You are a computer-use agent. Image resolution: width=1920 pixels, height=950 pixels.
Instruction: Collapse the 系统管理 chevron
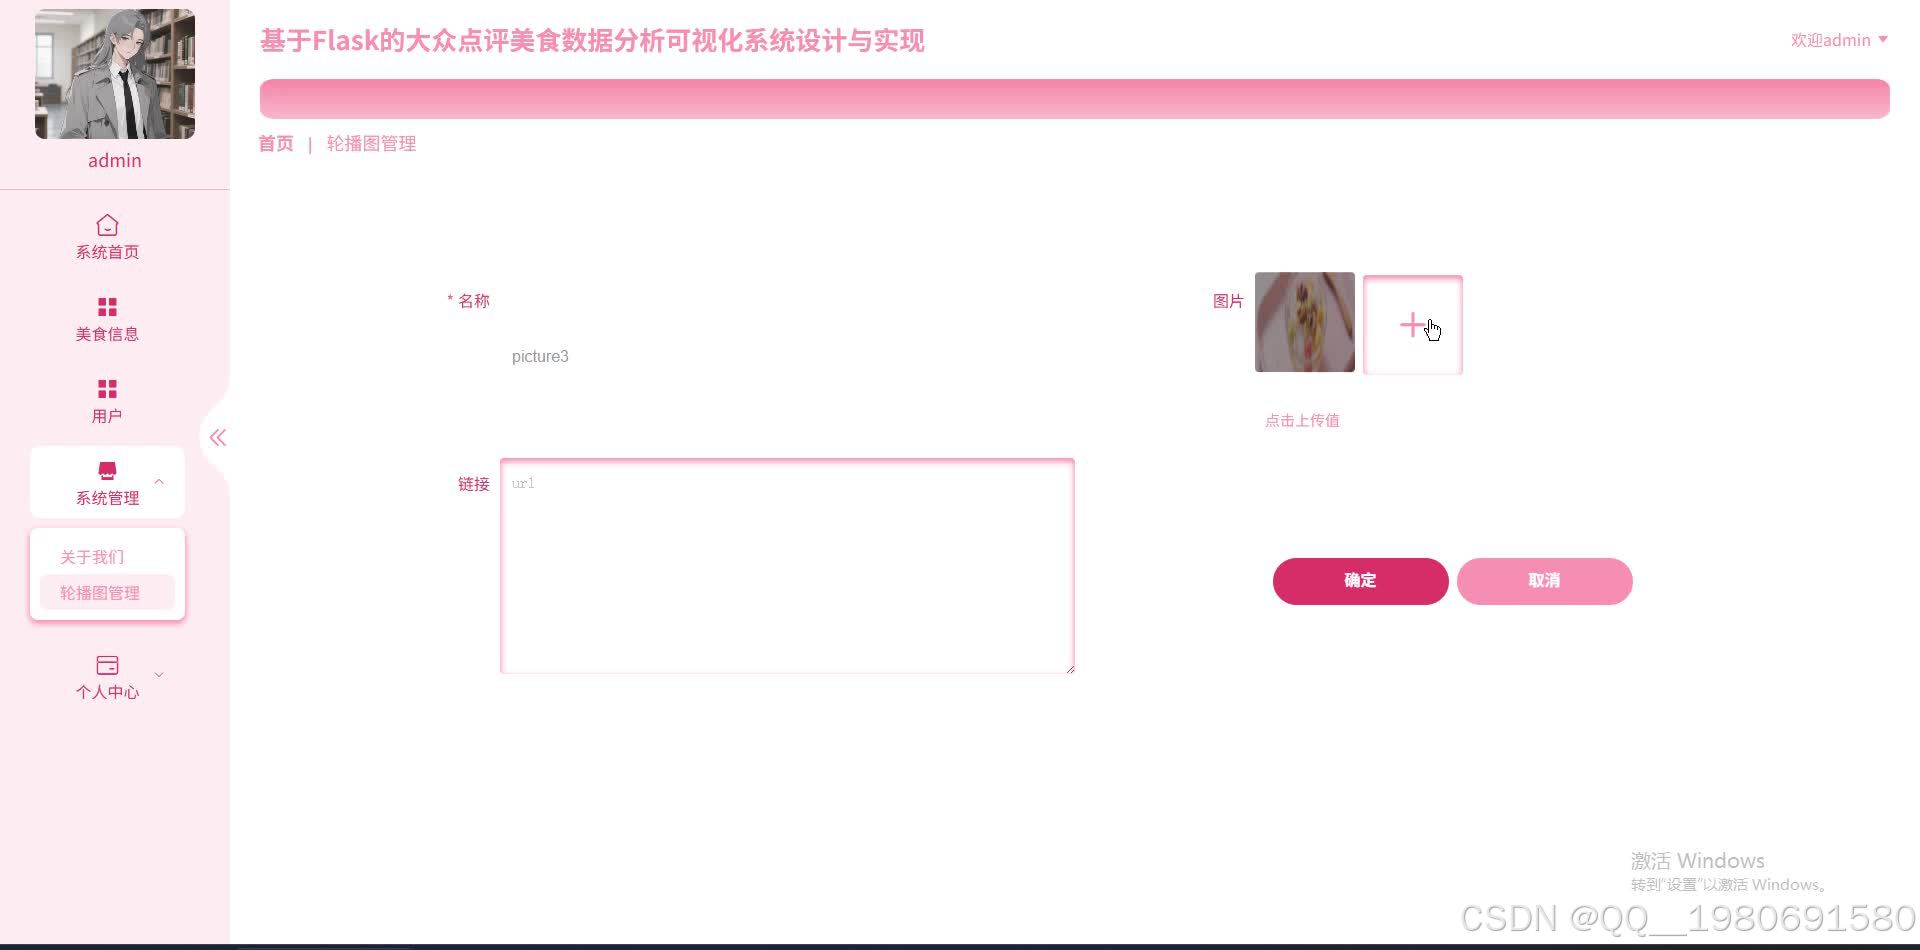coord(159,482)
